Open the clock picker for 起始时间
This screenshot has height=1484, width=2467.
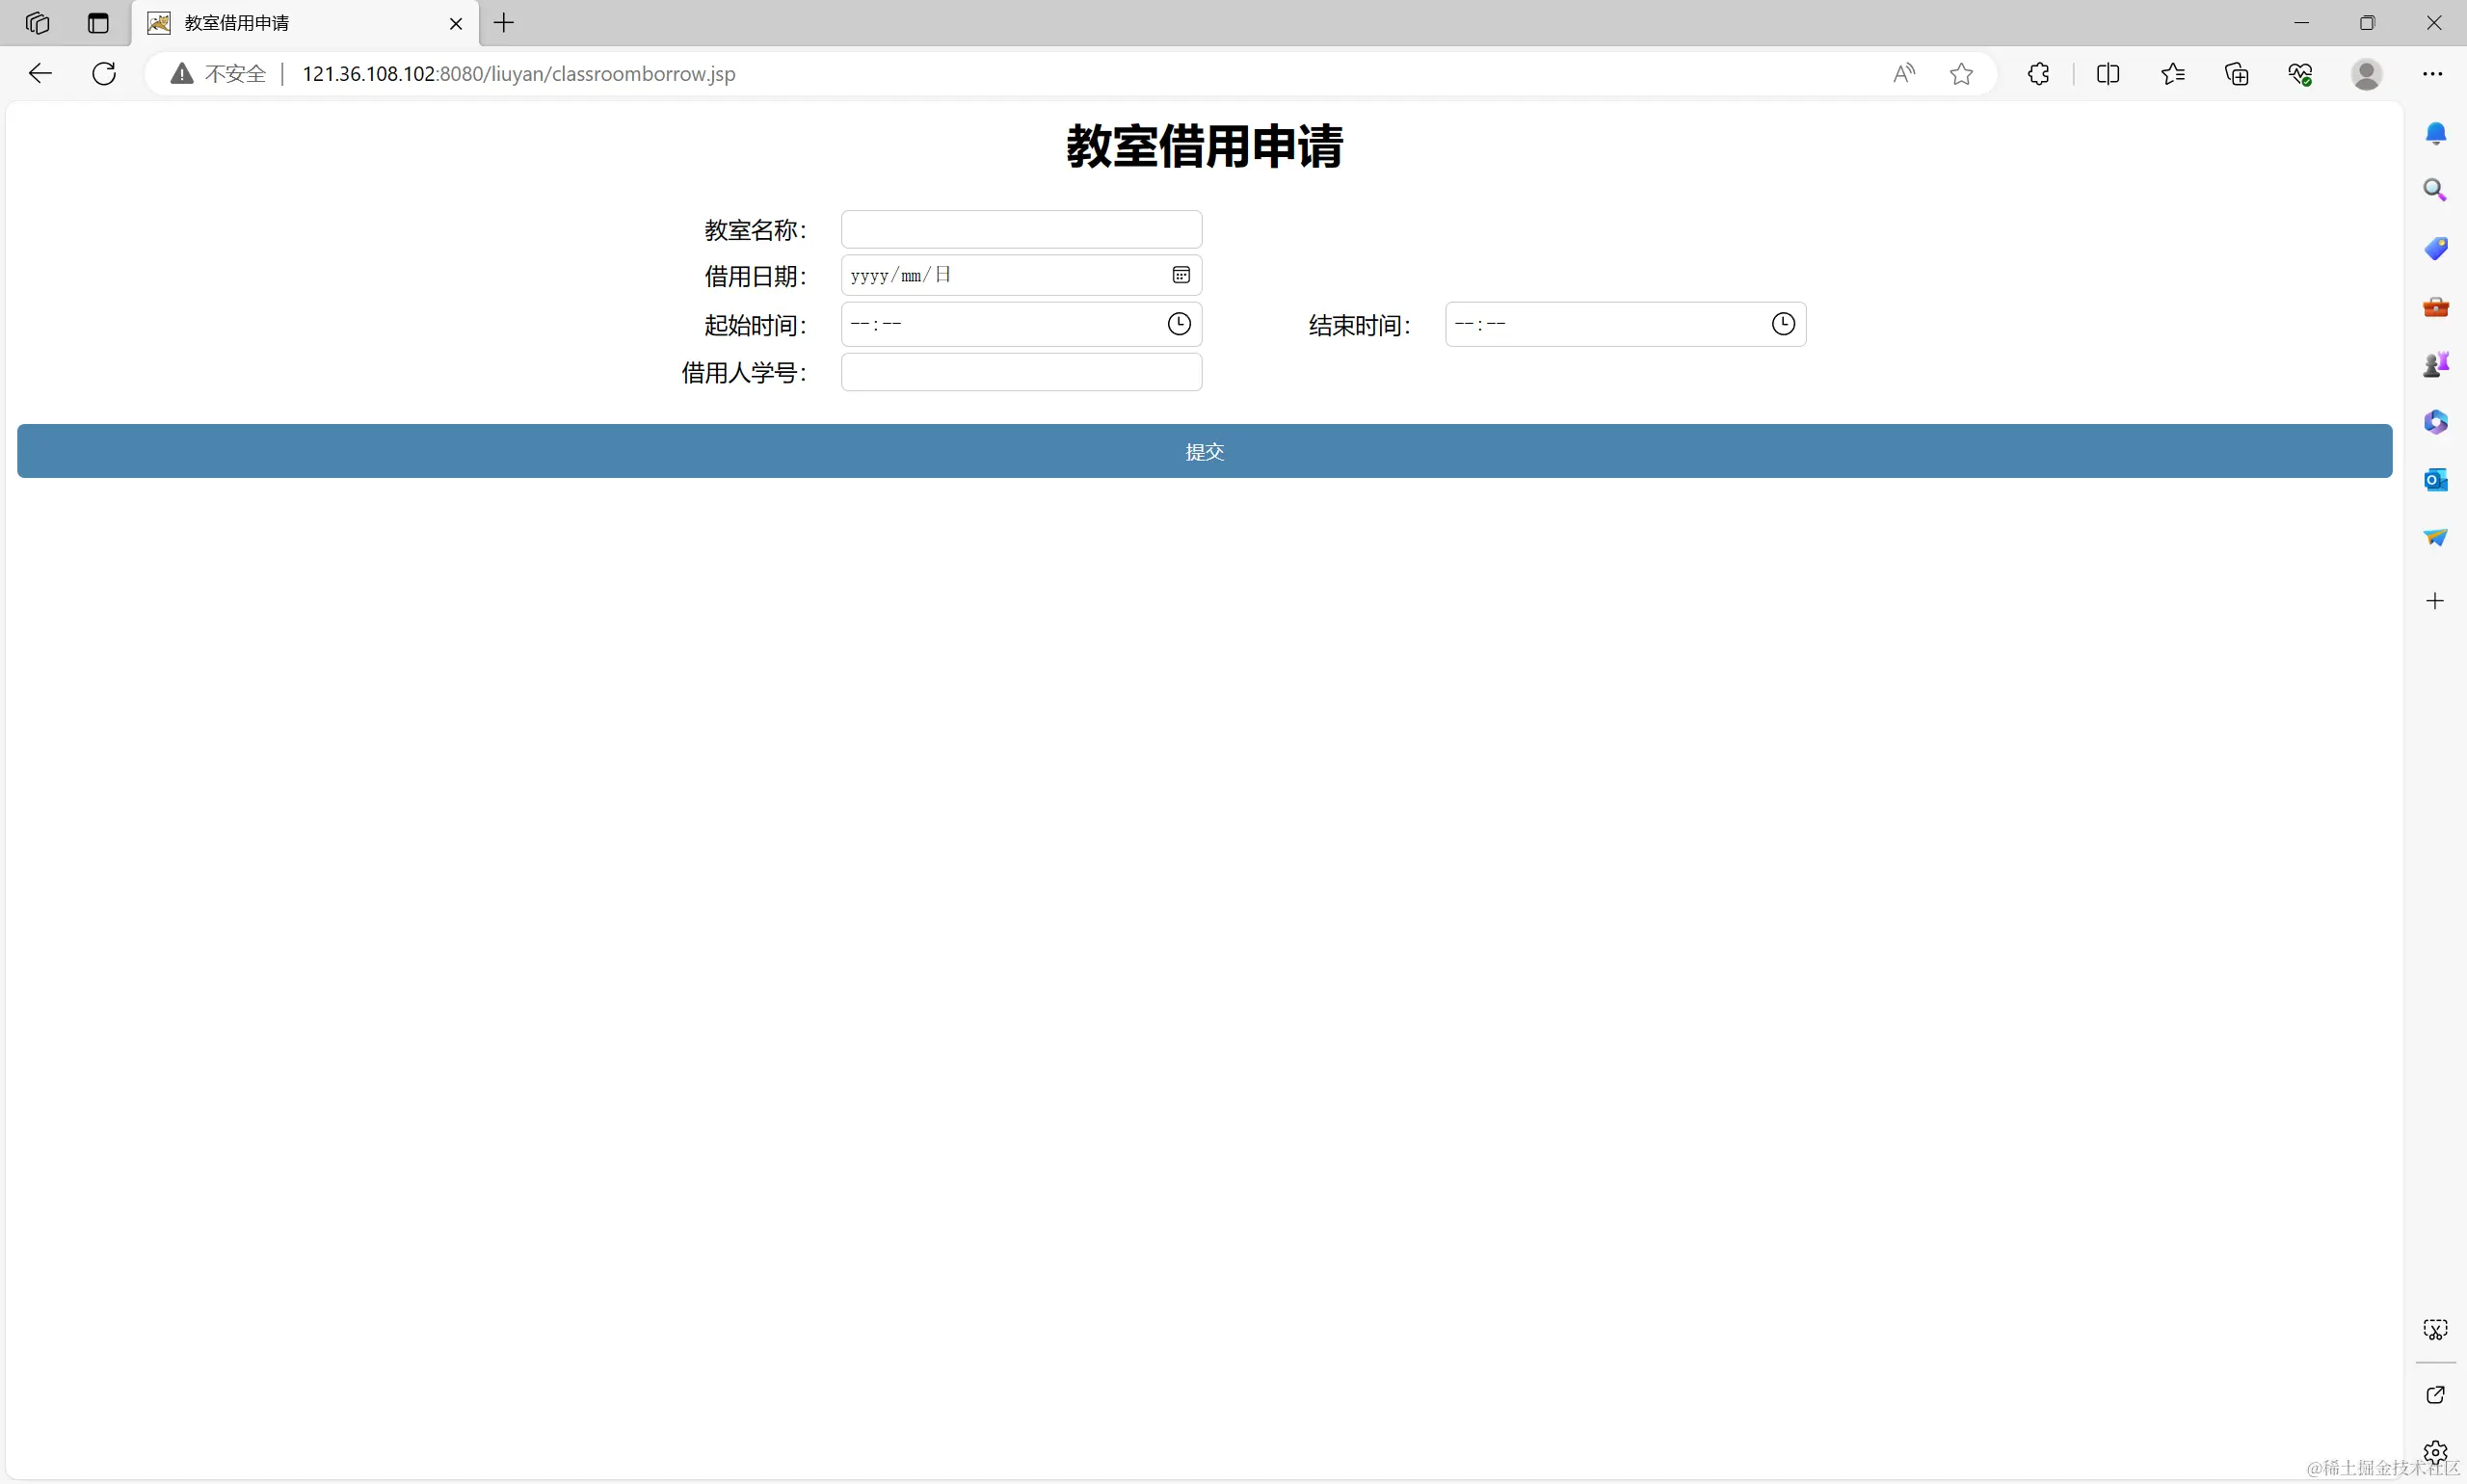click(x=1179, y=324)
